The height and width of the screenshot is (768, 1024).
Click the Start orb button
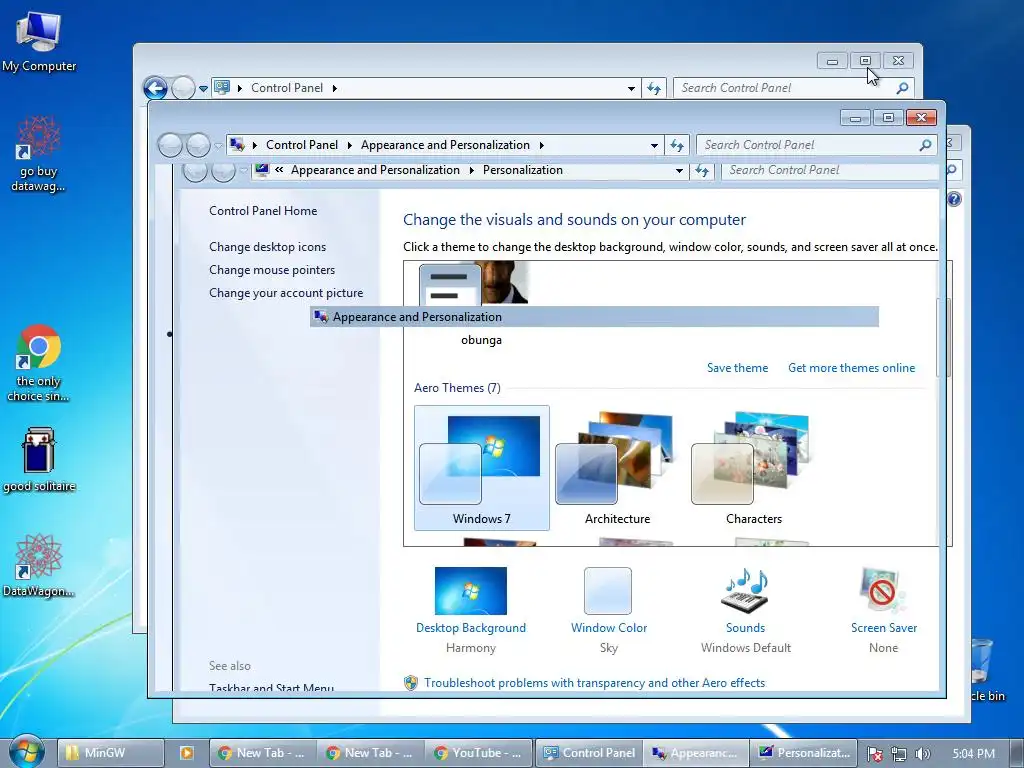click(x=27, y=752)
